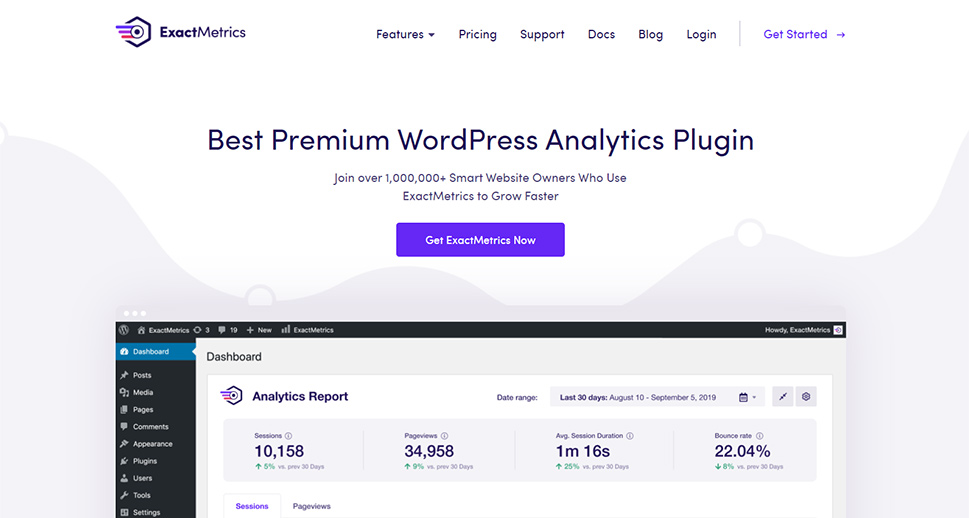Click the Get ExactMetrics Now button

coord(480,240)
